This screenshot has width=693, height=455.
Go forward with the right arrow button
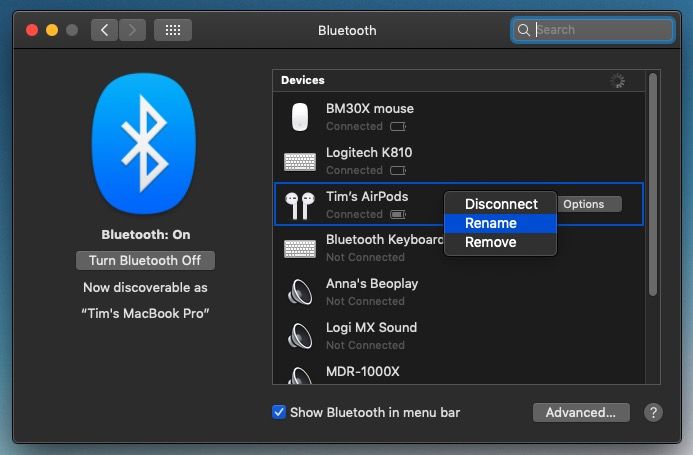pos(132,30)
